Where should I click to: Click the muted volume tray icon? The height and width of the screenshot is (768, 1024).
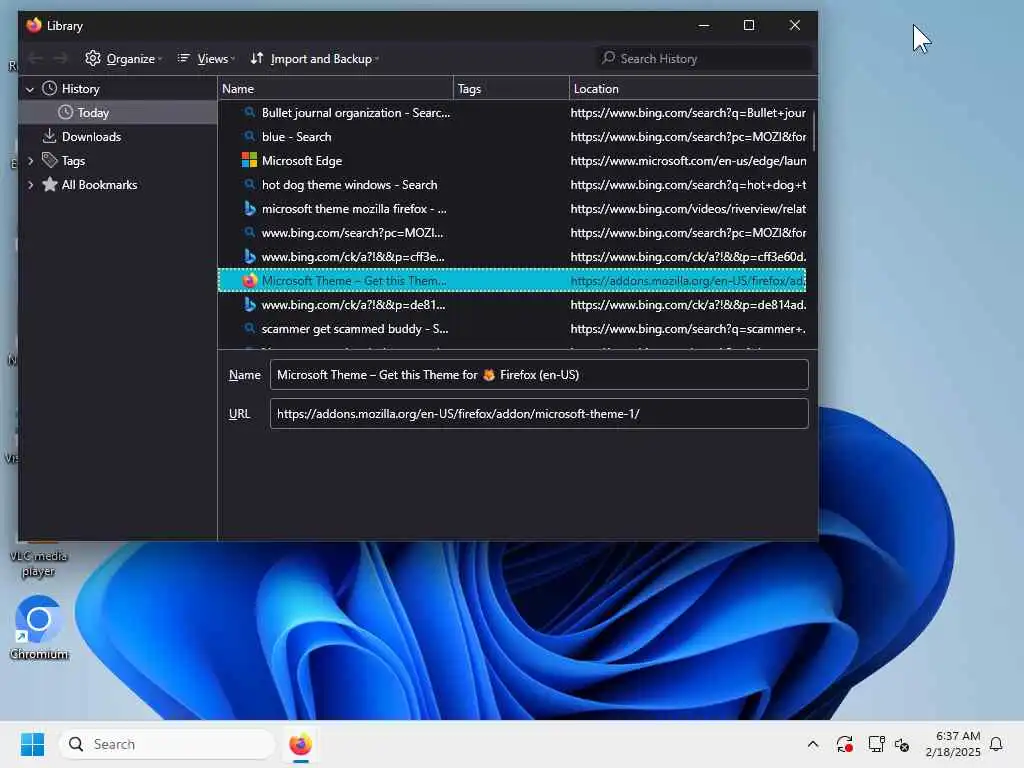click(902, 744)
